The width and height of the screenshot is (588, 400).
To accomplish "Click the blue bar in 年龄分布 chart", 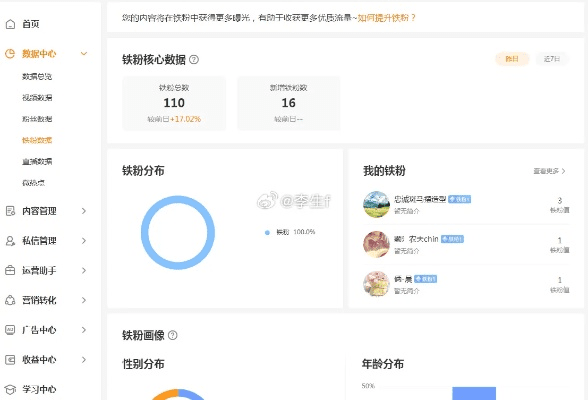I will coord(474,393).
